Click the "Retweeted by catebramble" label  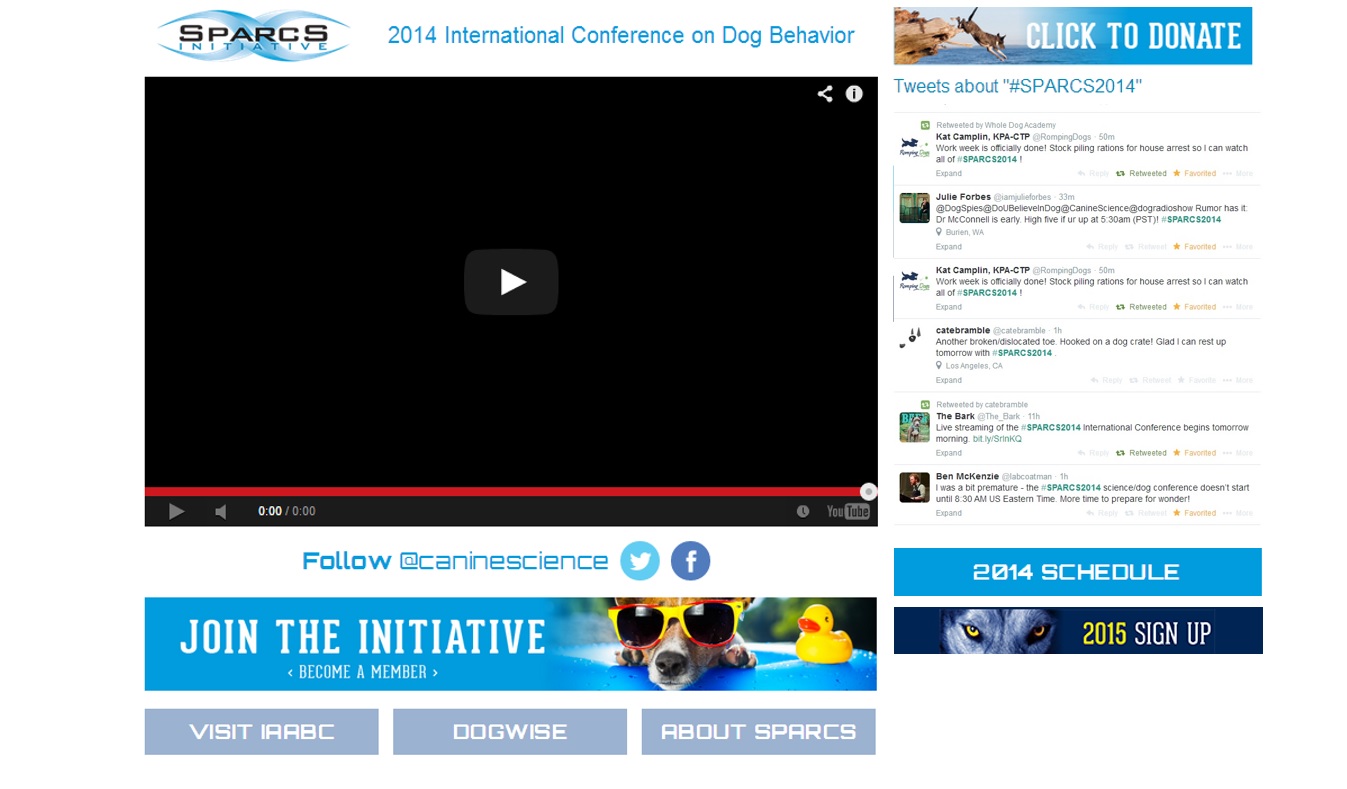(x=982, y=405)
